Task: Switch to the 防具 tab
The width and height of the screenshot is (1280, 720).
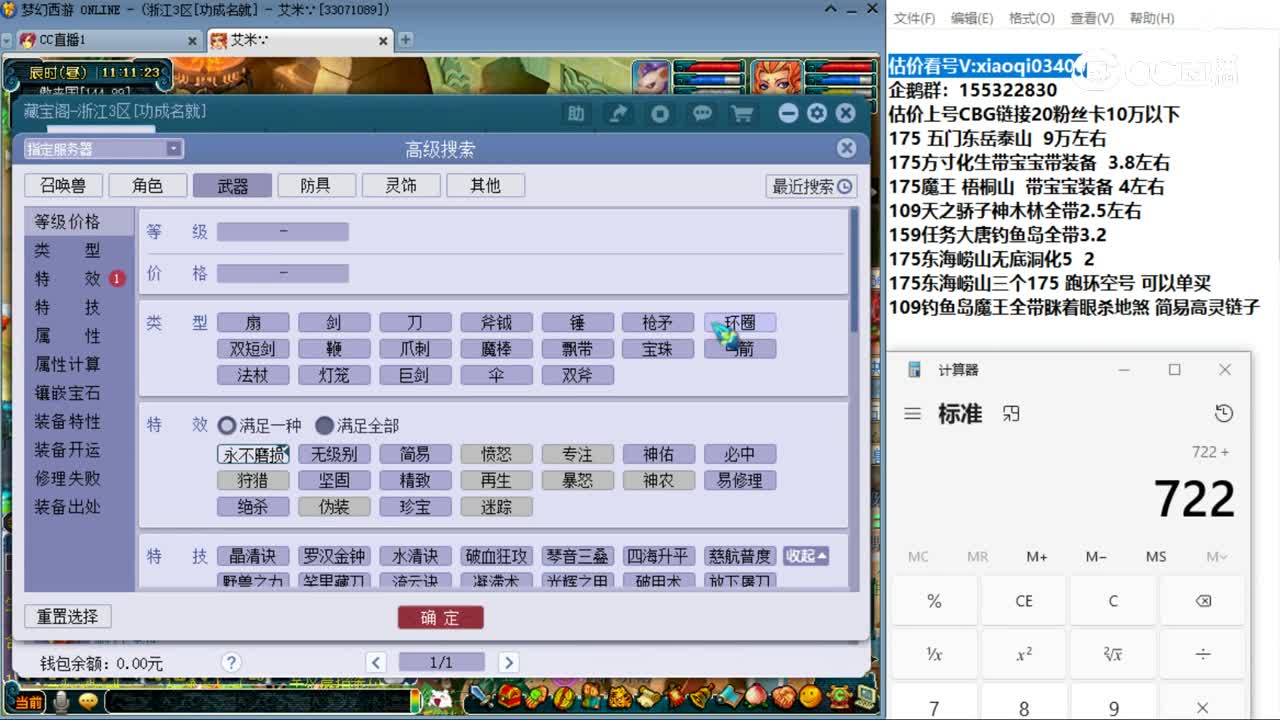Action: (316, 185)
